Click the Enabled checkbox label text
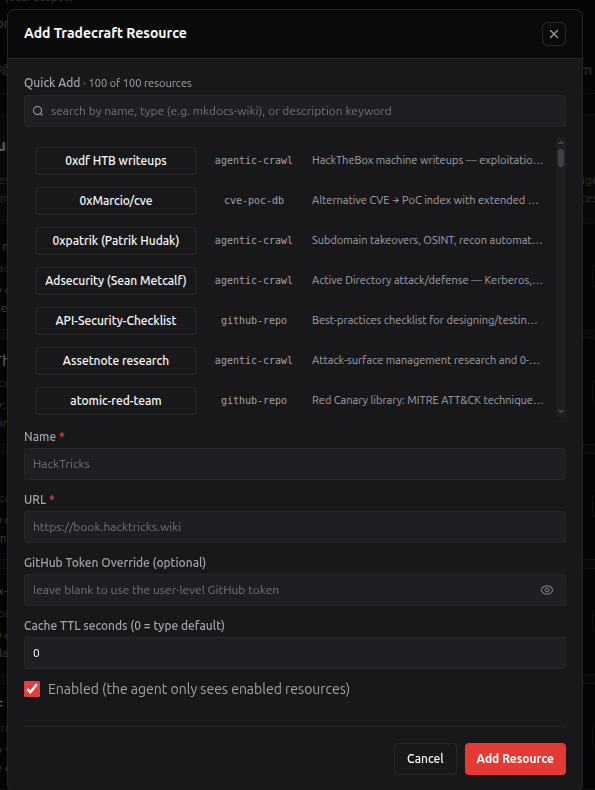The image size is (595, 790). 199,689
